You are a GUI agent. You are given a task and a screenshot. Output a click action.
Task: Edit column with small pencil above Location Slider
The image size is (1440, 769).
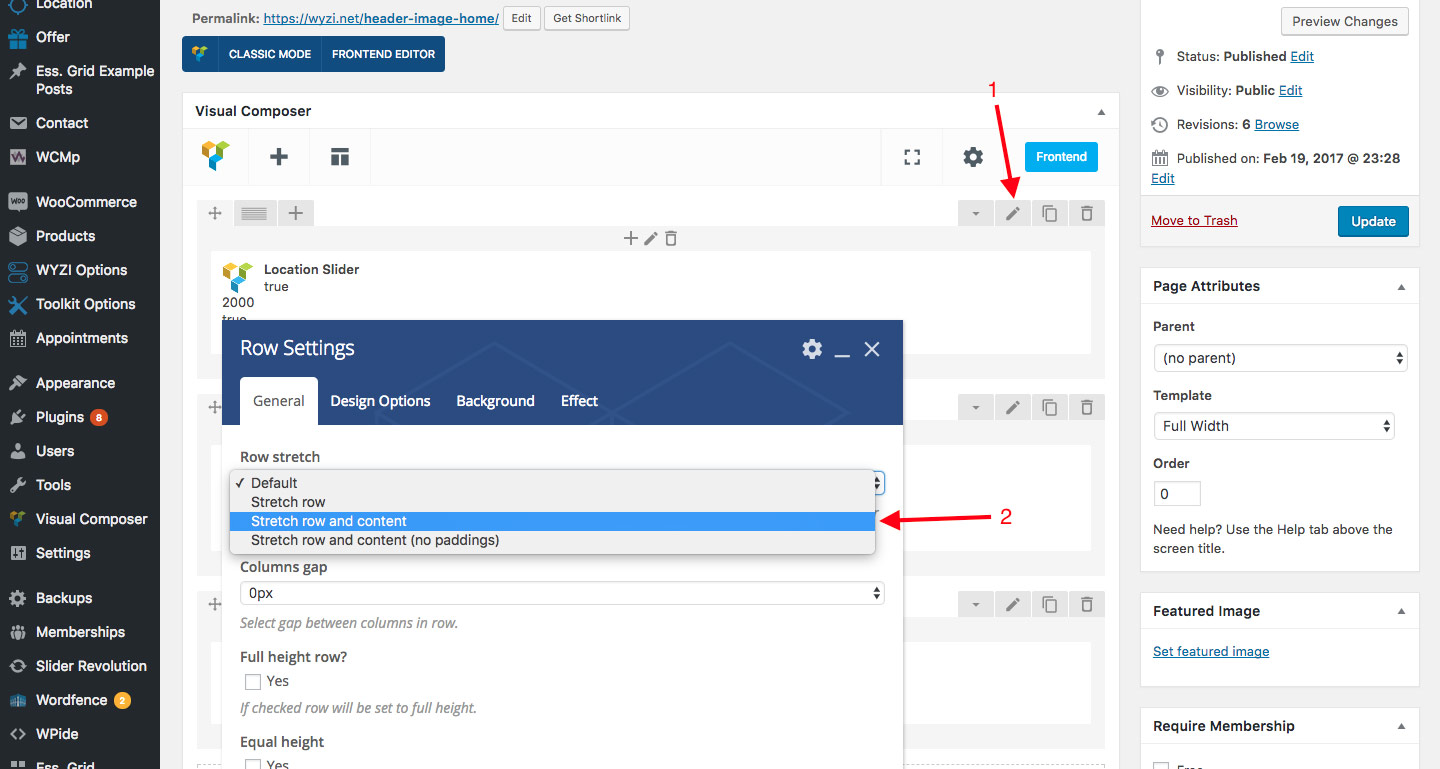pos(651,238)
